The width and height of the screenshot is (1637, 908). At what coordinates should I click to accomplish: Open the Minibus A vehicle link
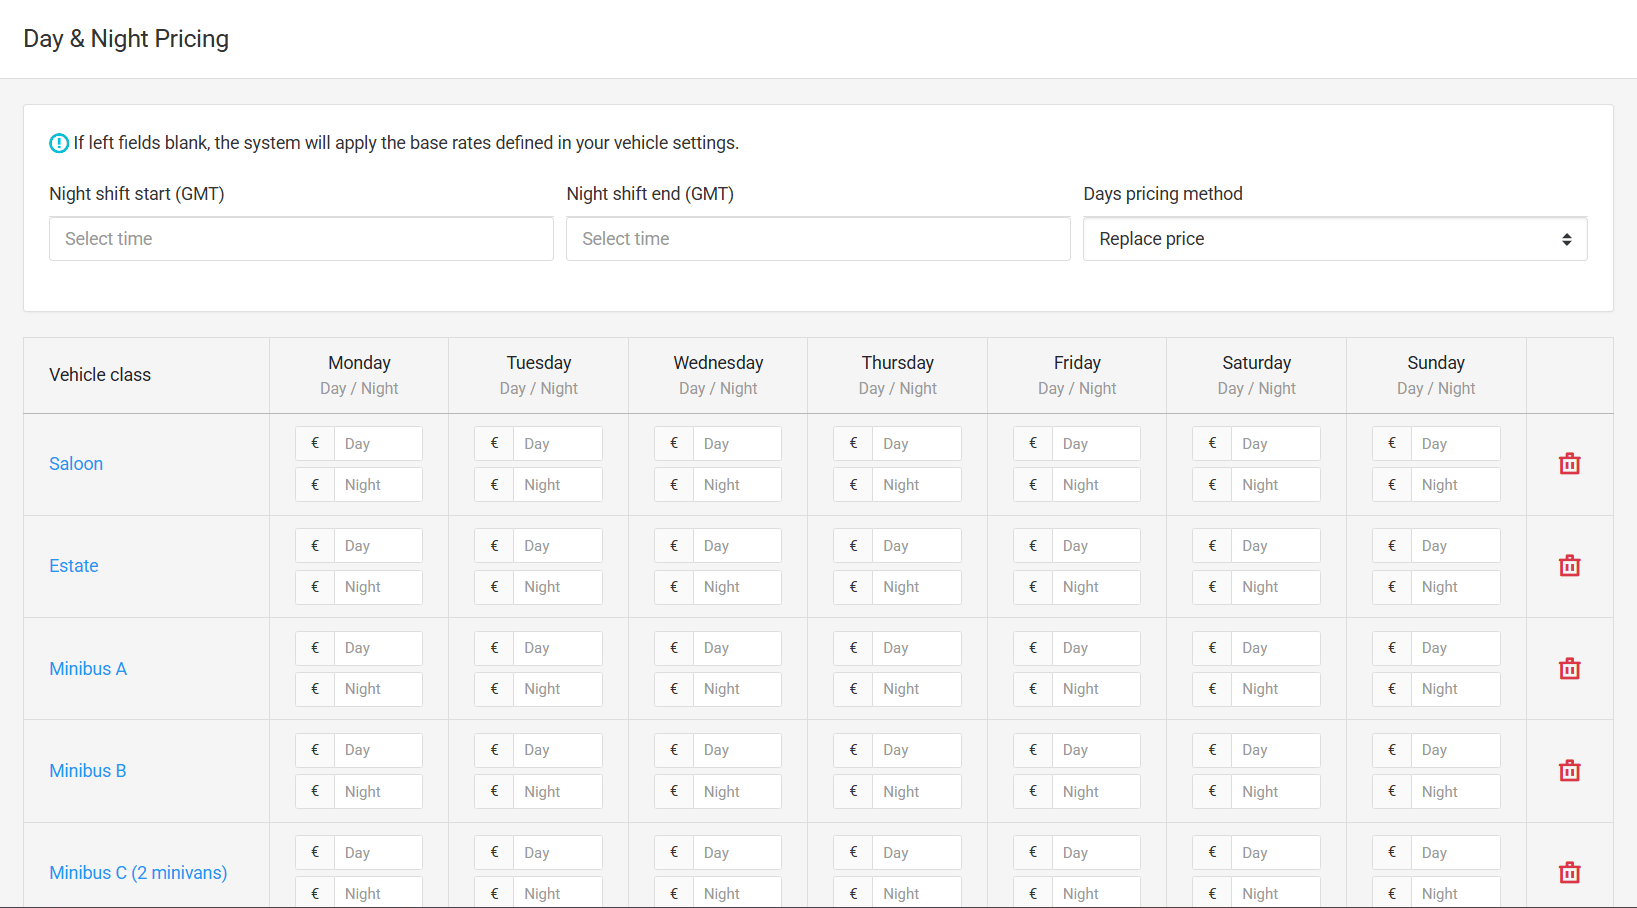(88, 669)
